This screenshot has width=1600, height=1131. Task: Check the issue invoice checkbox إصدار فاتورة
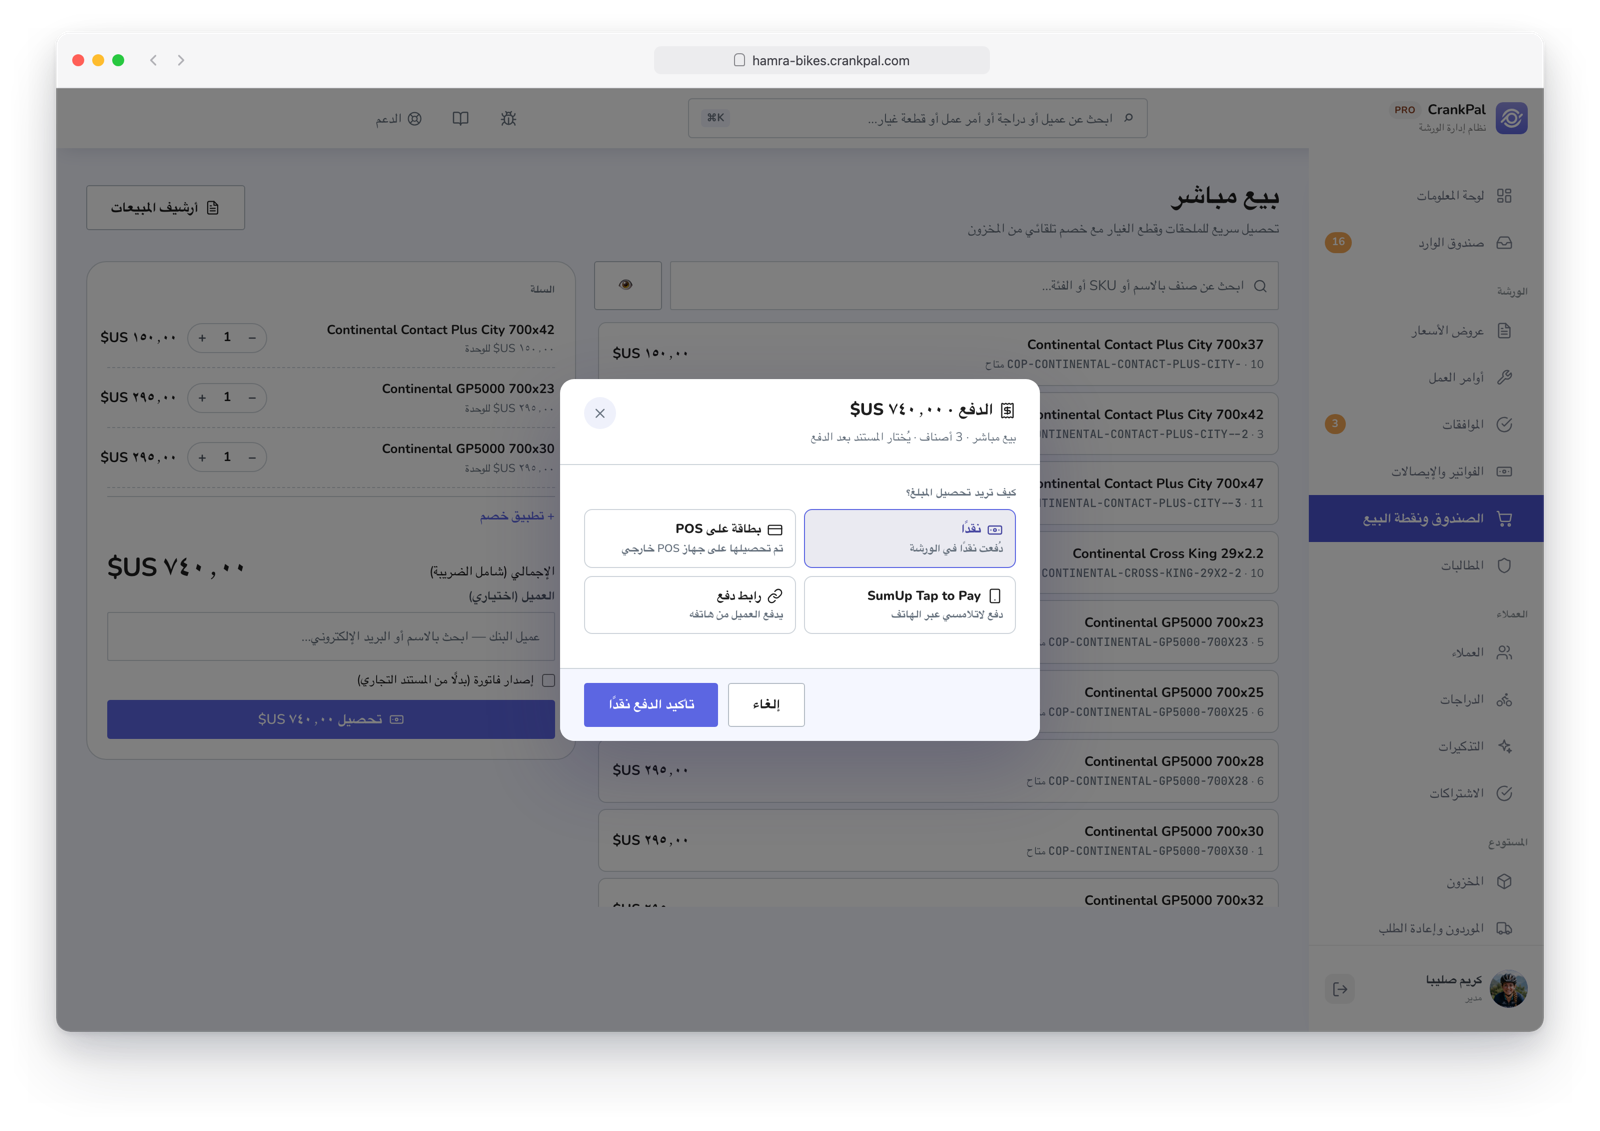point(548,680)
